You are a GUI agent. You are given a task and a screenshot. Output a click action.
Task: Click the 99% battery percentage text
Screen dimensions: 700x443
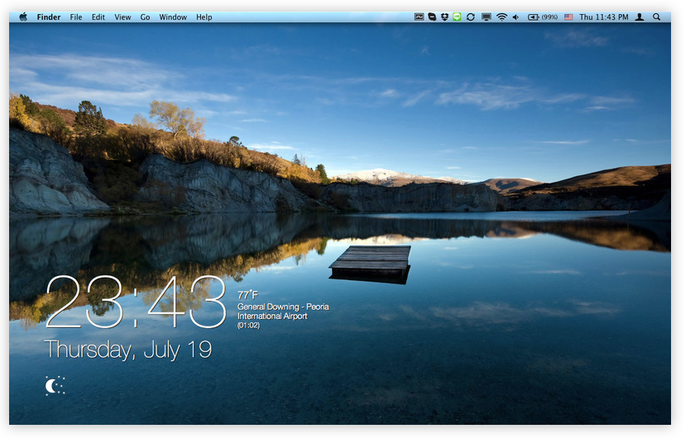[x=550, y=17]
